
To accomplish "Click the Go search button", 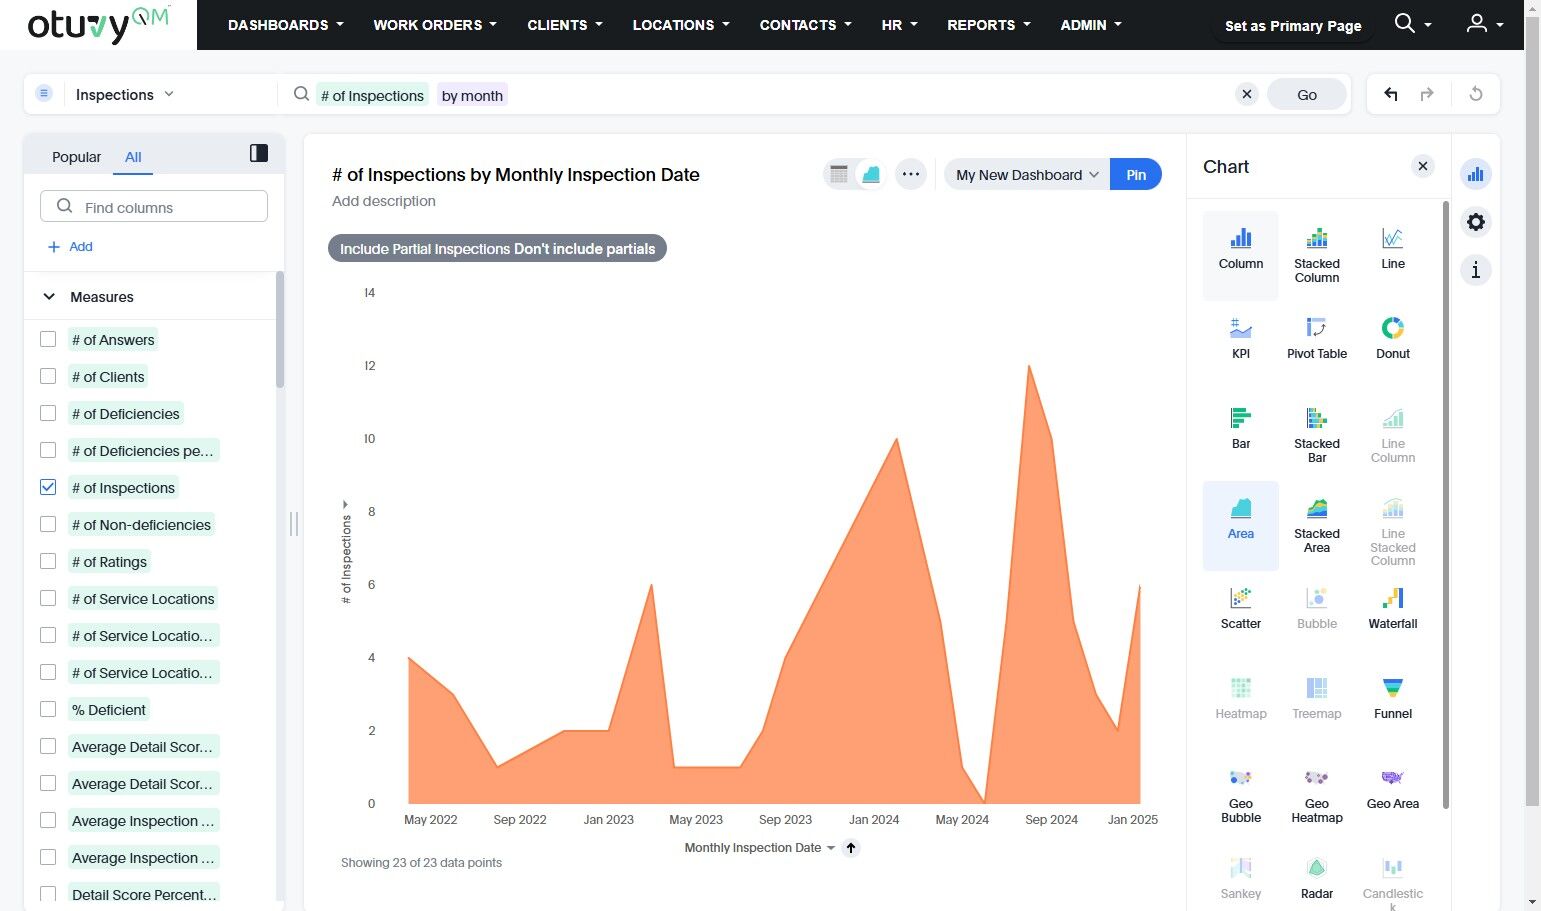I will tap(1306, 94).
